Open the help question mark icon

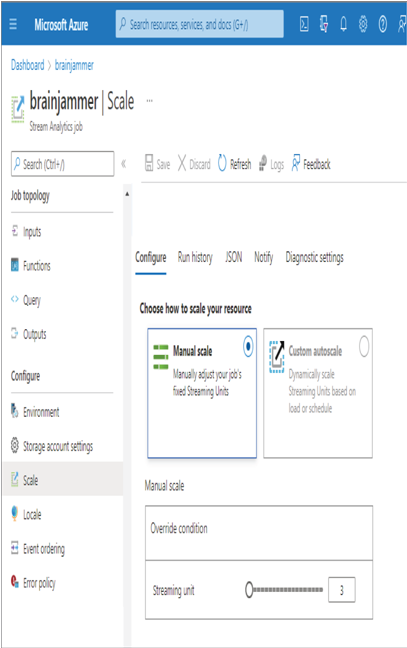383,24
